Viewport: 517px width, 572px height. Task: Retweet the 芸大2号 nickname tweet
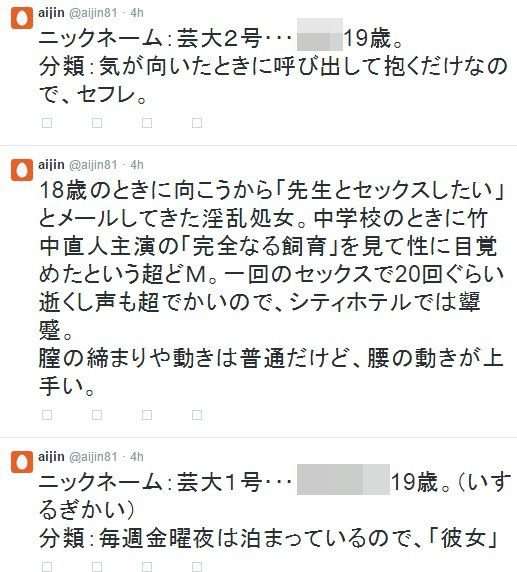tap(97, 123)
